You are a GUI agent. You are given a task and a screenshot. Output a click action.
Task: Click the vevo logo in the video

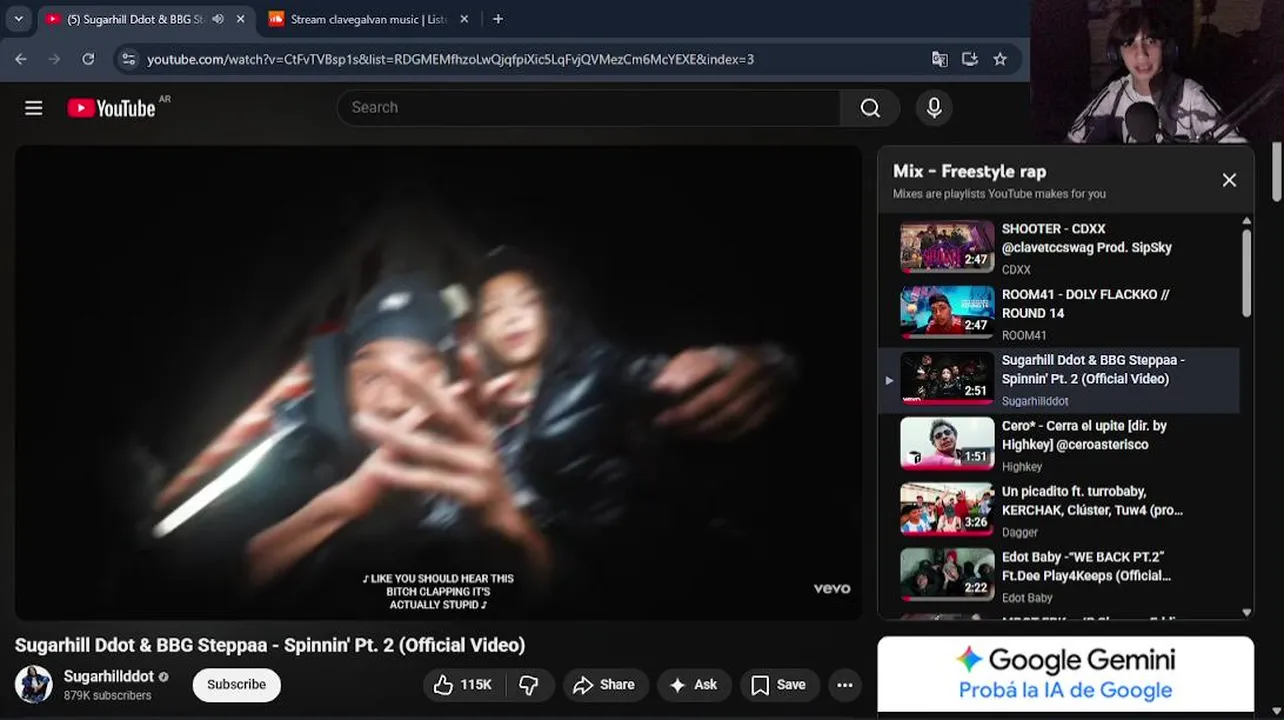[x=832, y=588]
